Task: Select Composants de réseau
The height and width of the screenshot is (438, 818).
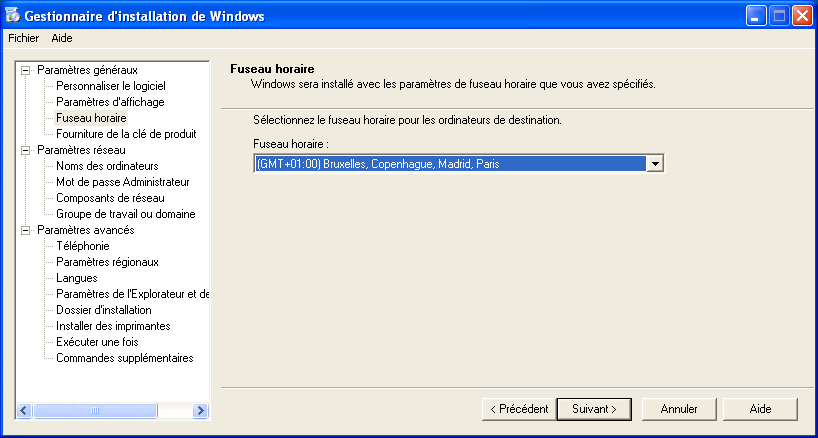Action: tap(111, 198)
